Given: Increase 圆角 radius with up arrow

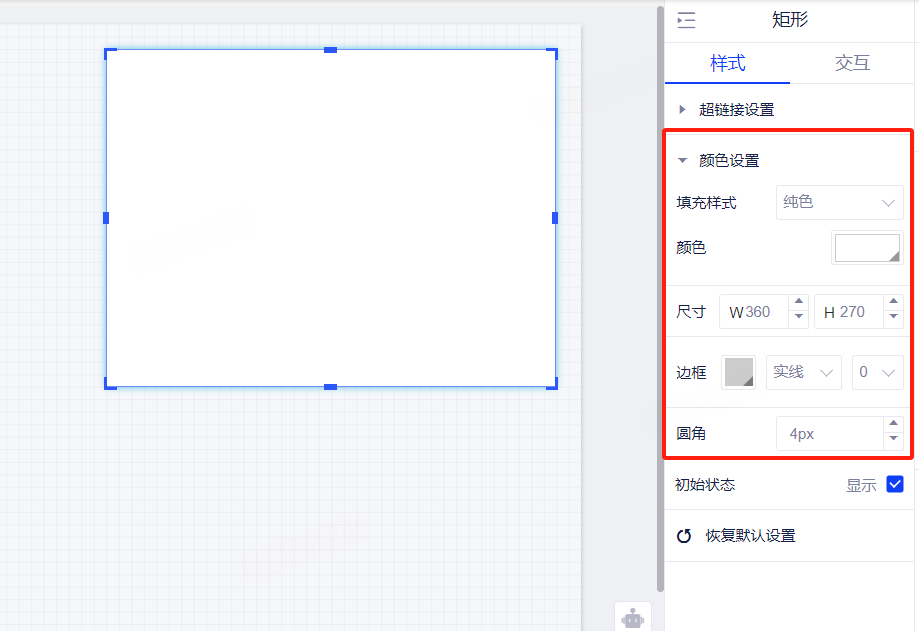Looking at the screenshot, I should (893, 426).
